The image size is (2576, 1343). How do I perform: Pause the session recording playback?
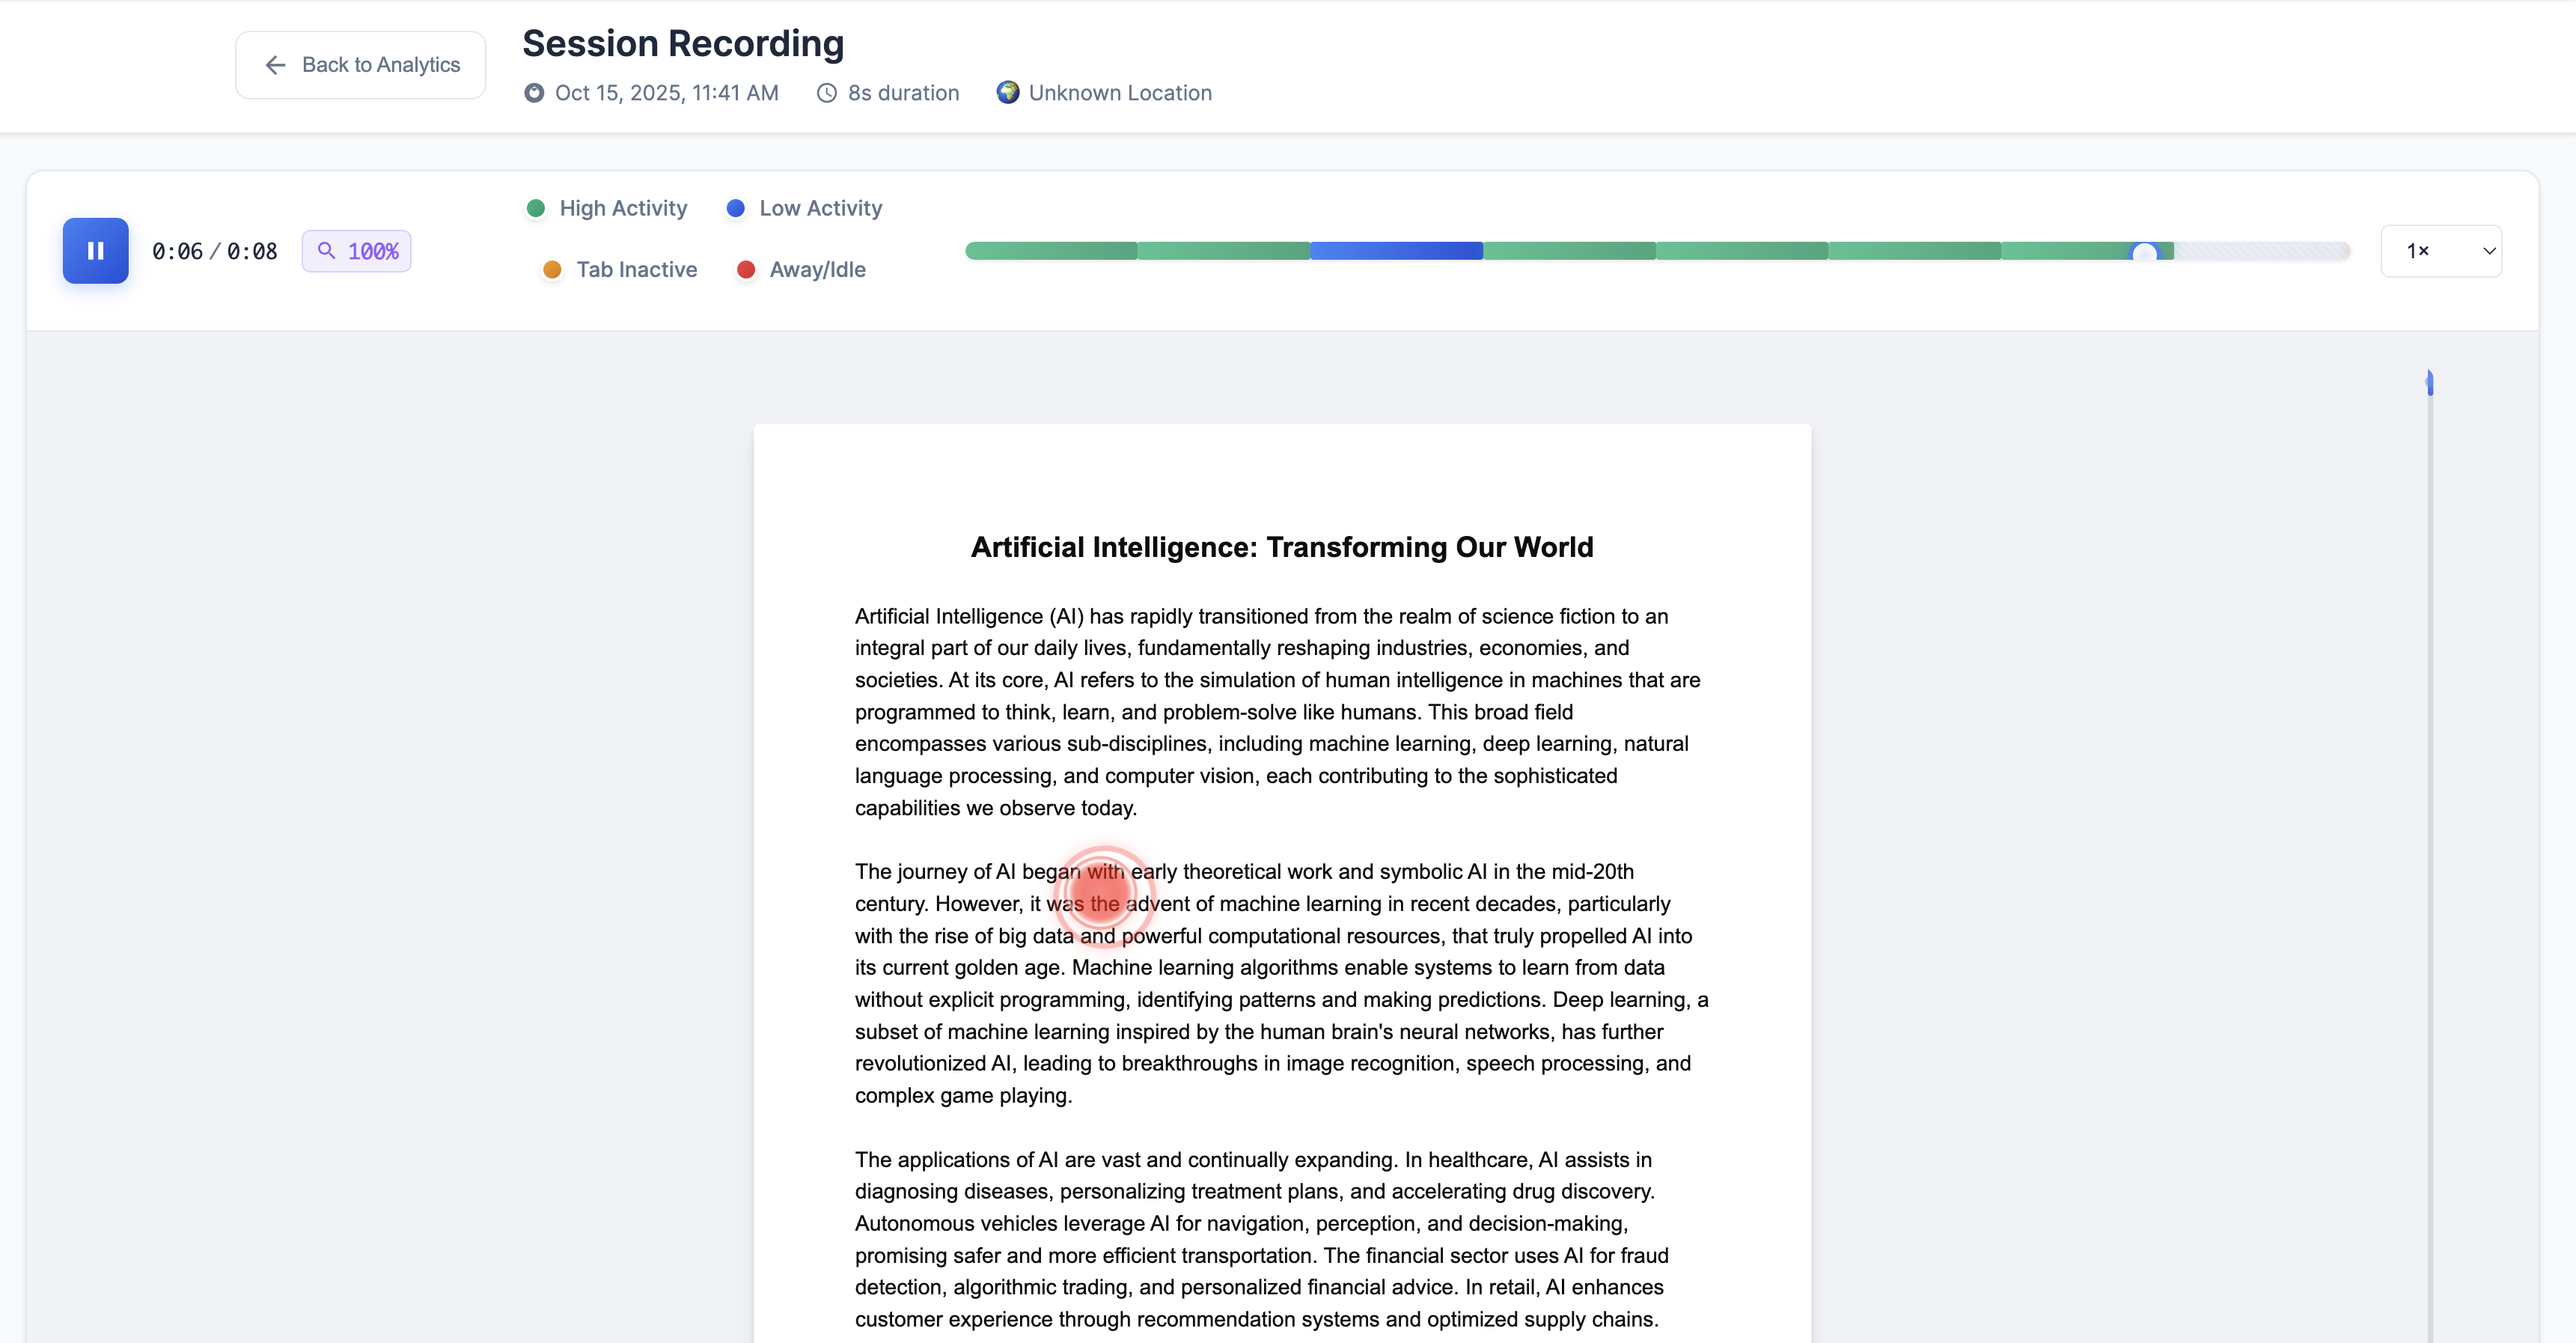point(95,250)
